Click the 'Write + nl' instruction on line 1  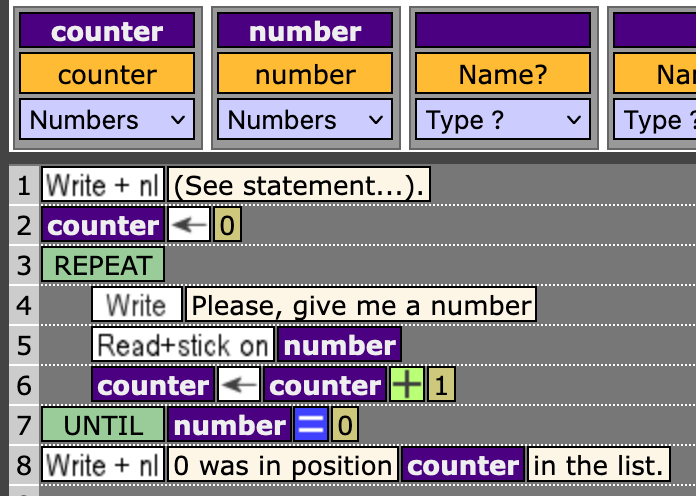click(103, 185)
